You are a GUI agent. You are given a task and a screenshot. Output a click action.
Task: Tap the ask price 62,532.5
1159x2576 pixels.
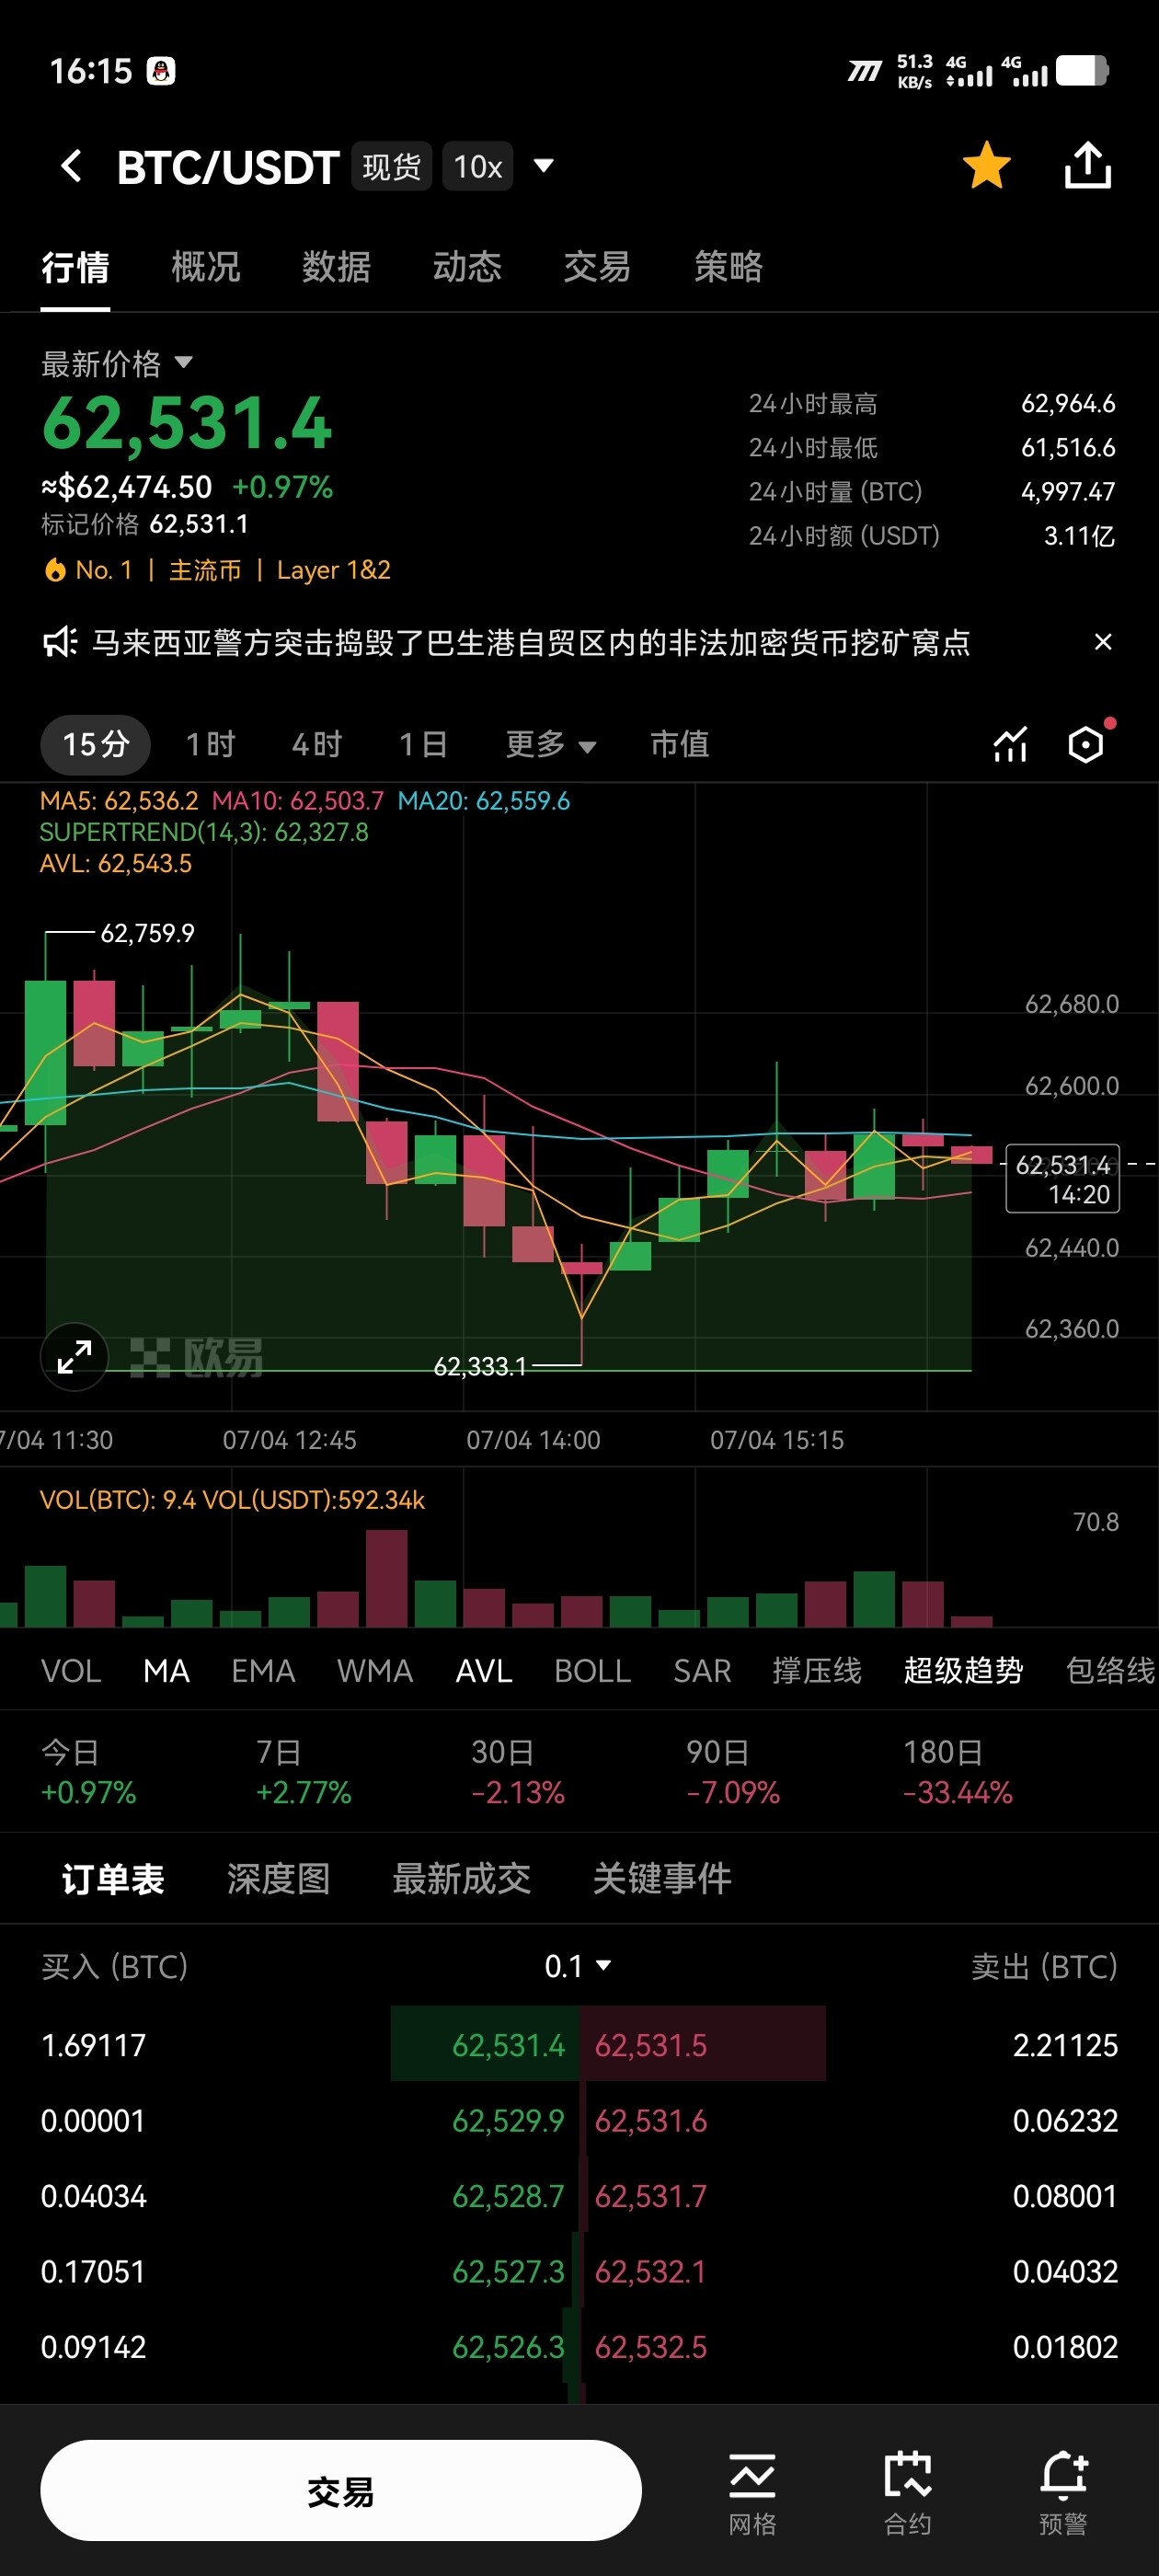[651, 2346]
